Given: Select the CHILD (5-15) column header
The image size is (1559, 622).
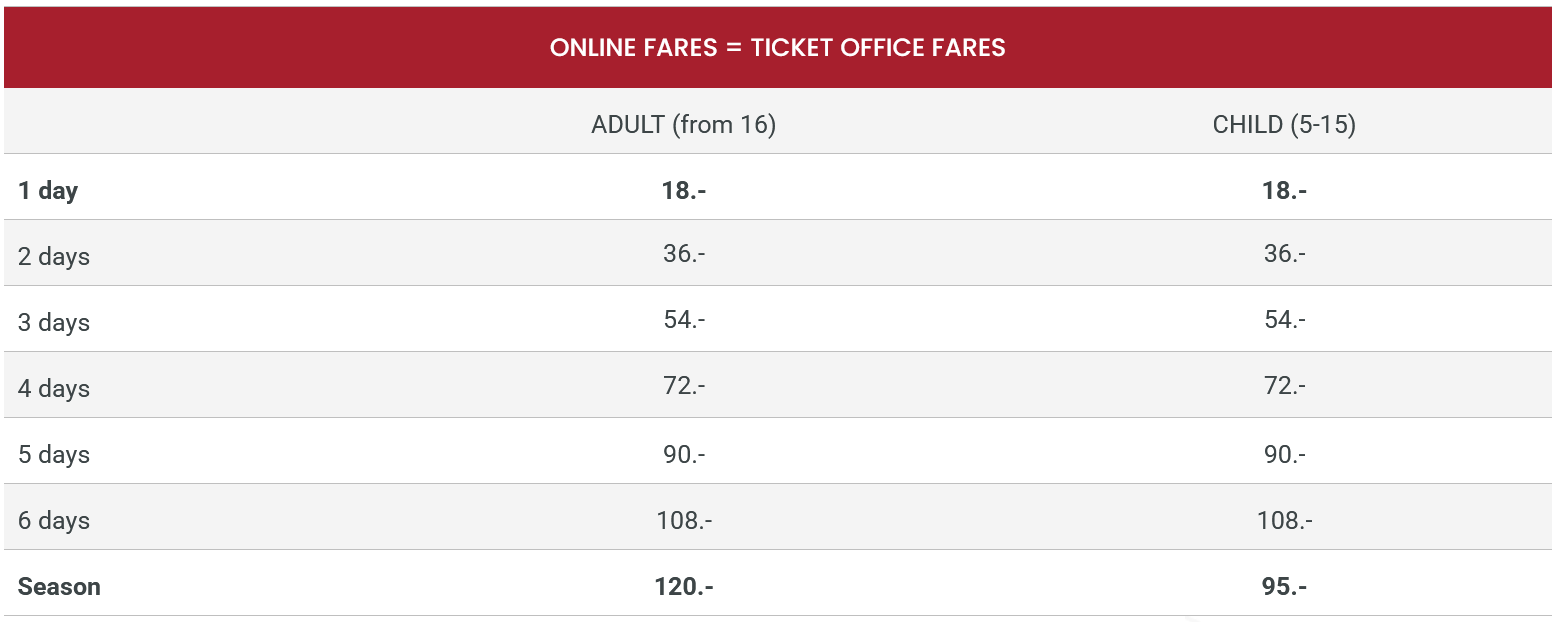Looking at the screenshot, I should pos(1283,125).
